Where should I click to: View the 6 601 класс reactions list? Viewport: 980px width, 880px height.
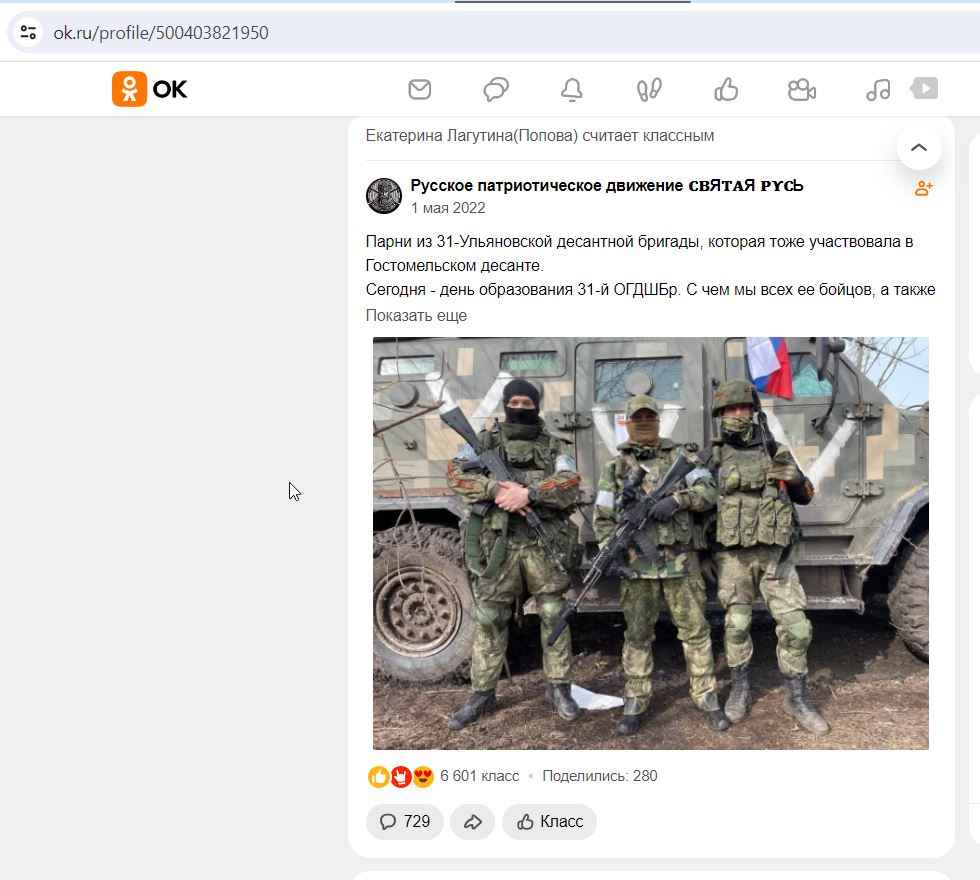coord(479,776)
